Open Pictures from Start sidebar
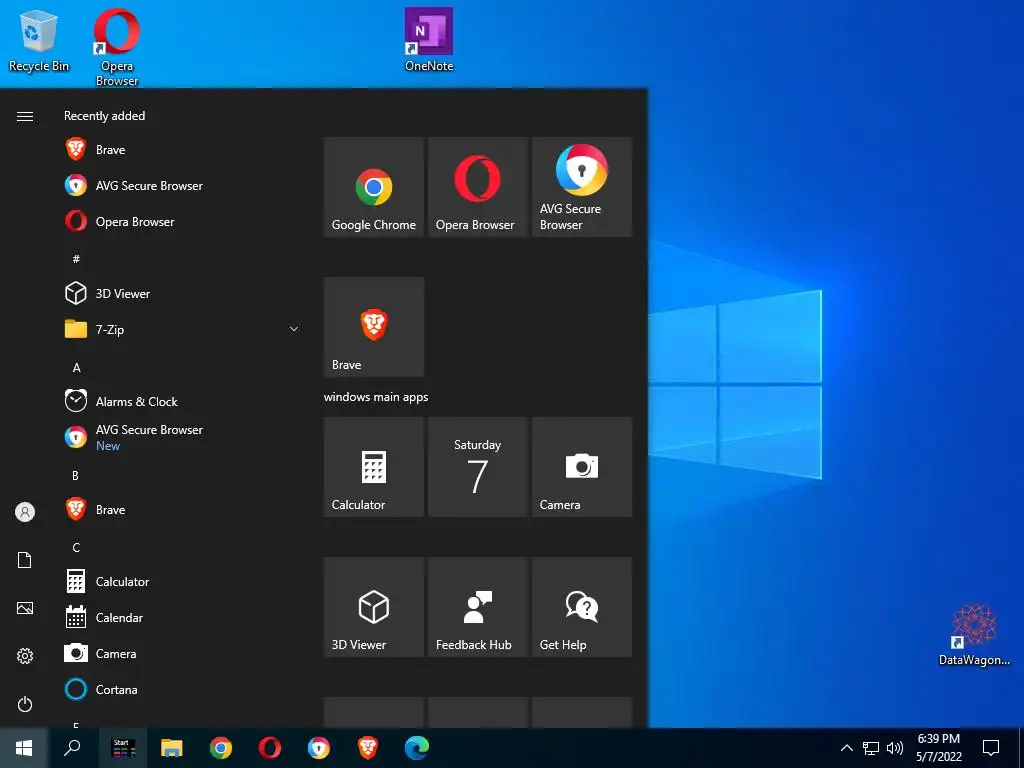1024x768 pixels. click(x=25, y=608)
